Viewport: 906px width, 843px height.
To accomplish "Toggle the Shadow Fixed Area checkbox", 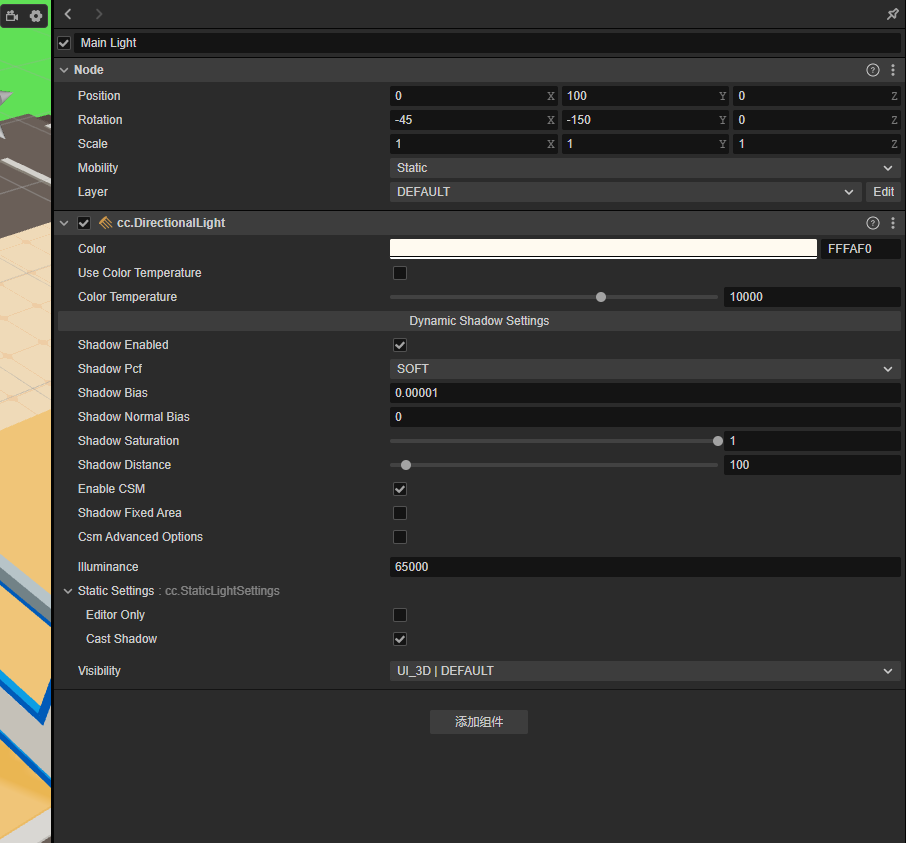I will [x=400, y=513].
